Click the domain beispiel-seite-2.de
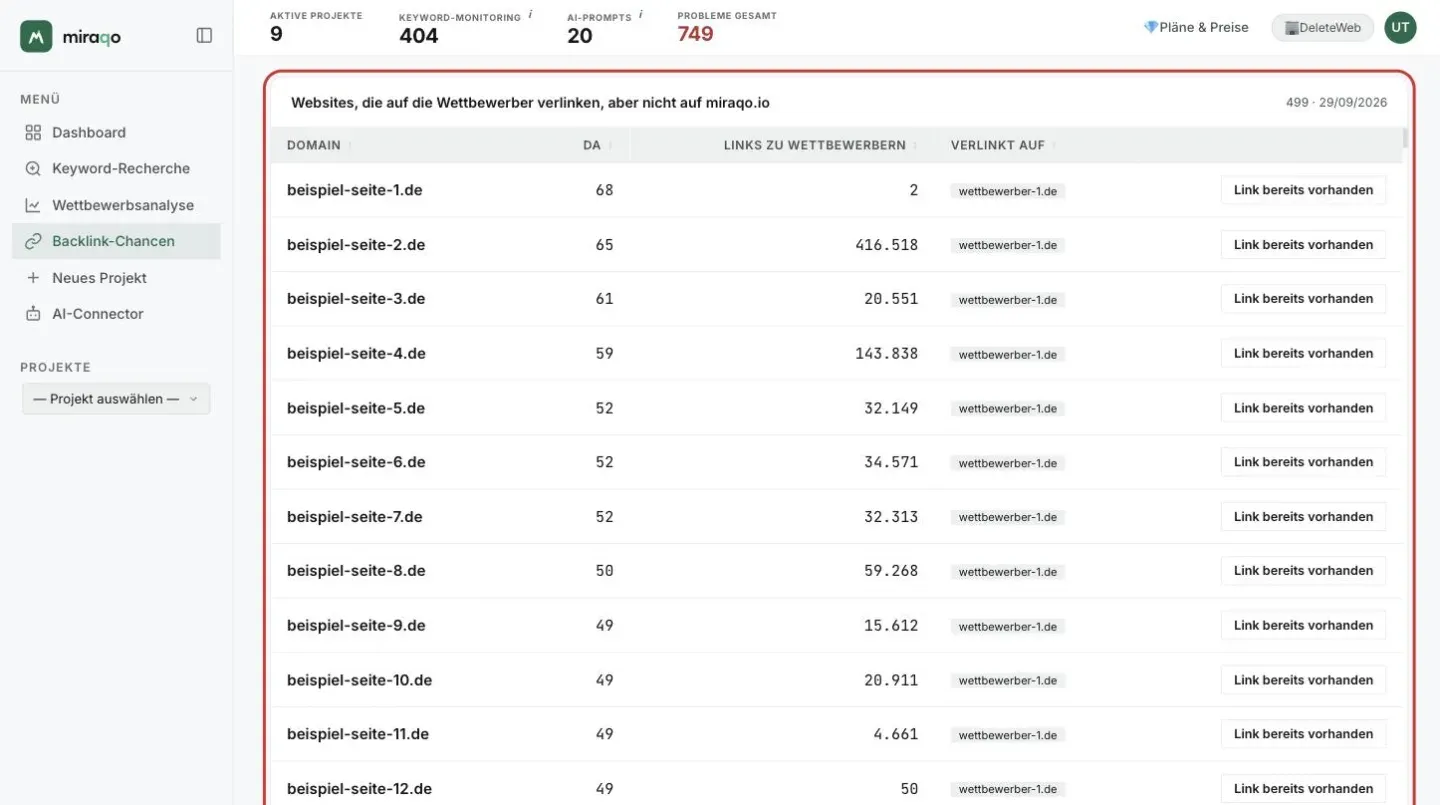 coord(356,244)
